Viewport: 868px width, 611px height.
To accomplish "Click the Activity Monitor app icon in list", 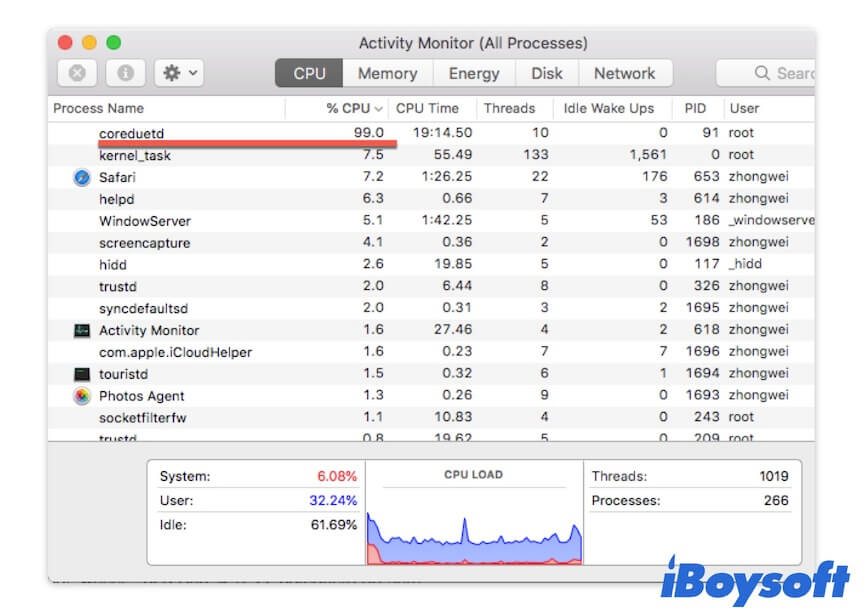I will coord(82,330).
